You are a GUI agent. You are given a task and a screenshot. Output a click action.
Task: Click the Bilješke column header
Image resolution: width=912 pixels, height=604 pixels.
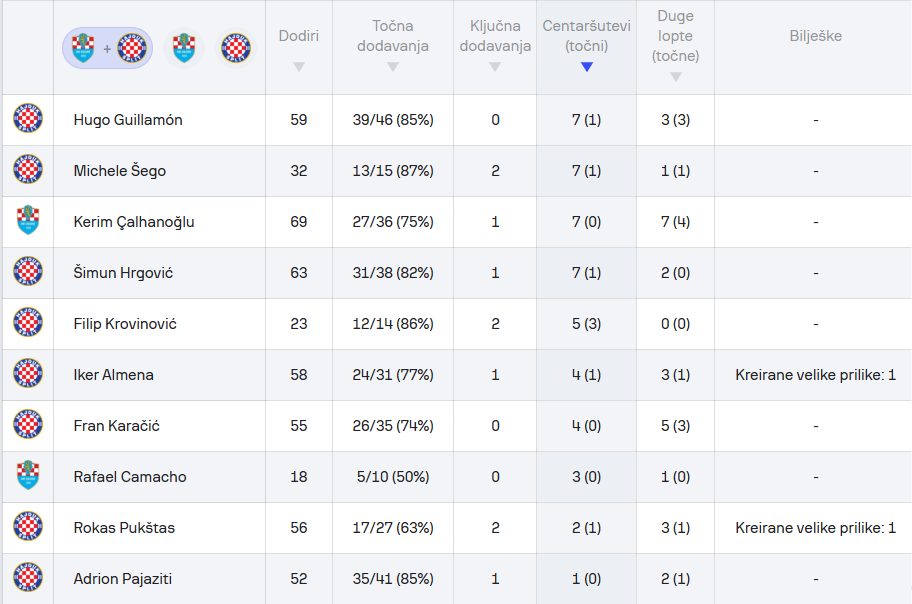point(815,36)
